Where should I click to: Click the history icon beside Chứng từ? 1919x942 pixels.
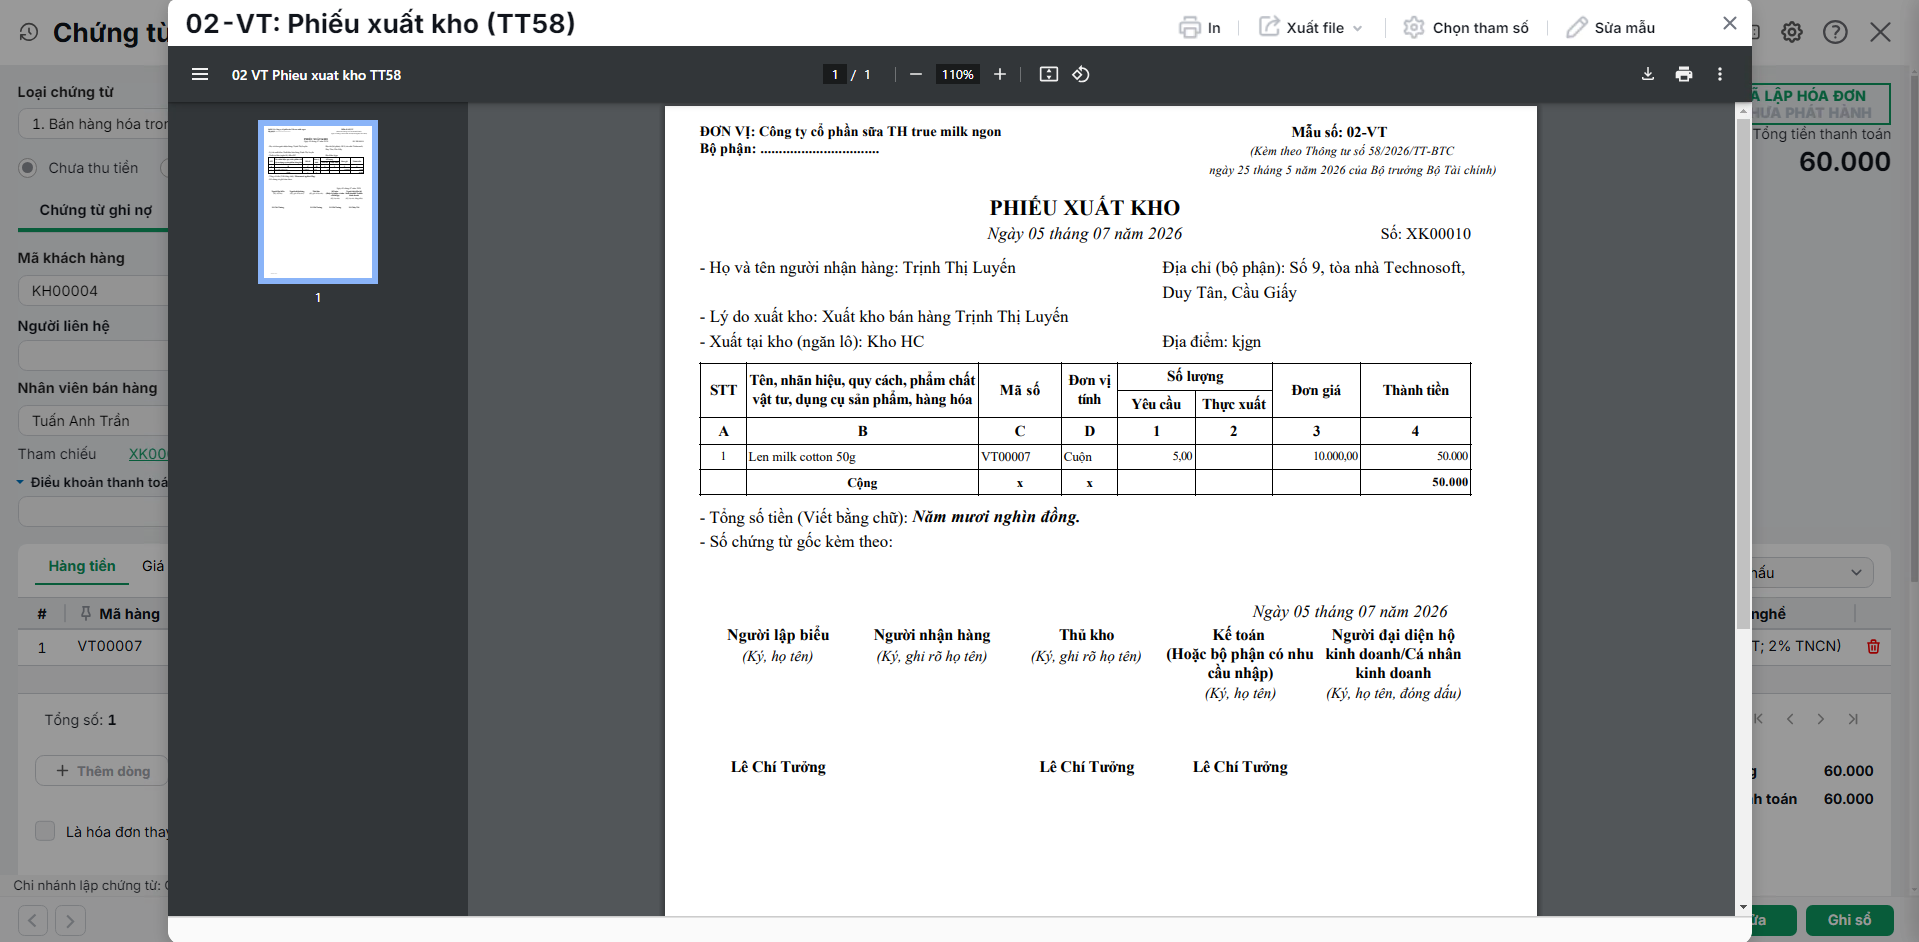click(x=29, y=32)
